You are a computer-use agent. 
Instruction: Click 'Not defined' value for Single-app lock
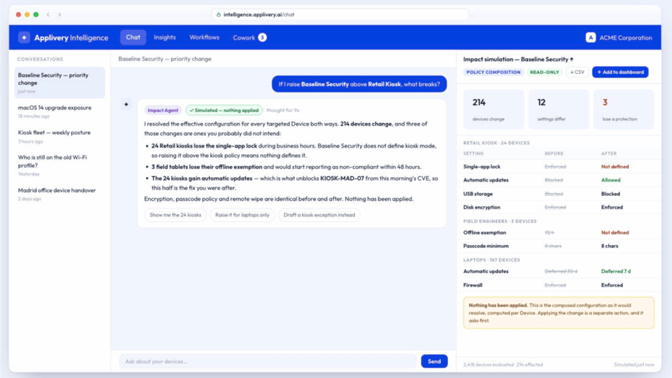615,167
